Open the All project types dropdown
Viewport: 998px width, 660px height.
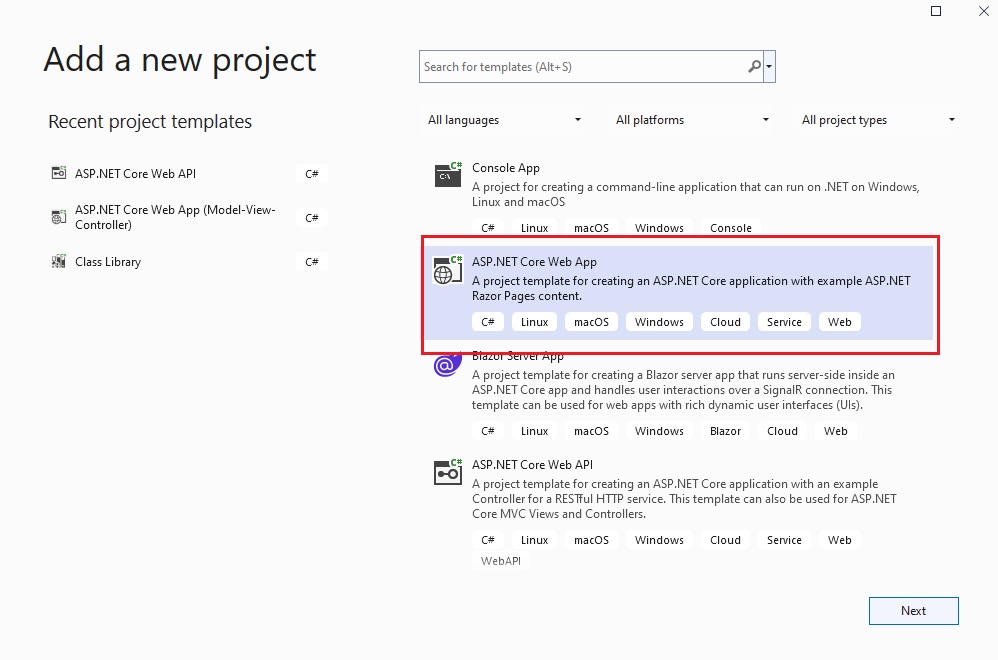(x=878, y=120)
